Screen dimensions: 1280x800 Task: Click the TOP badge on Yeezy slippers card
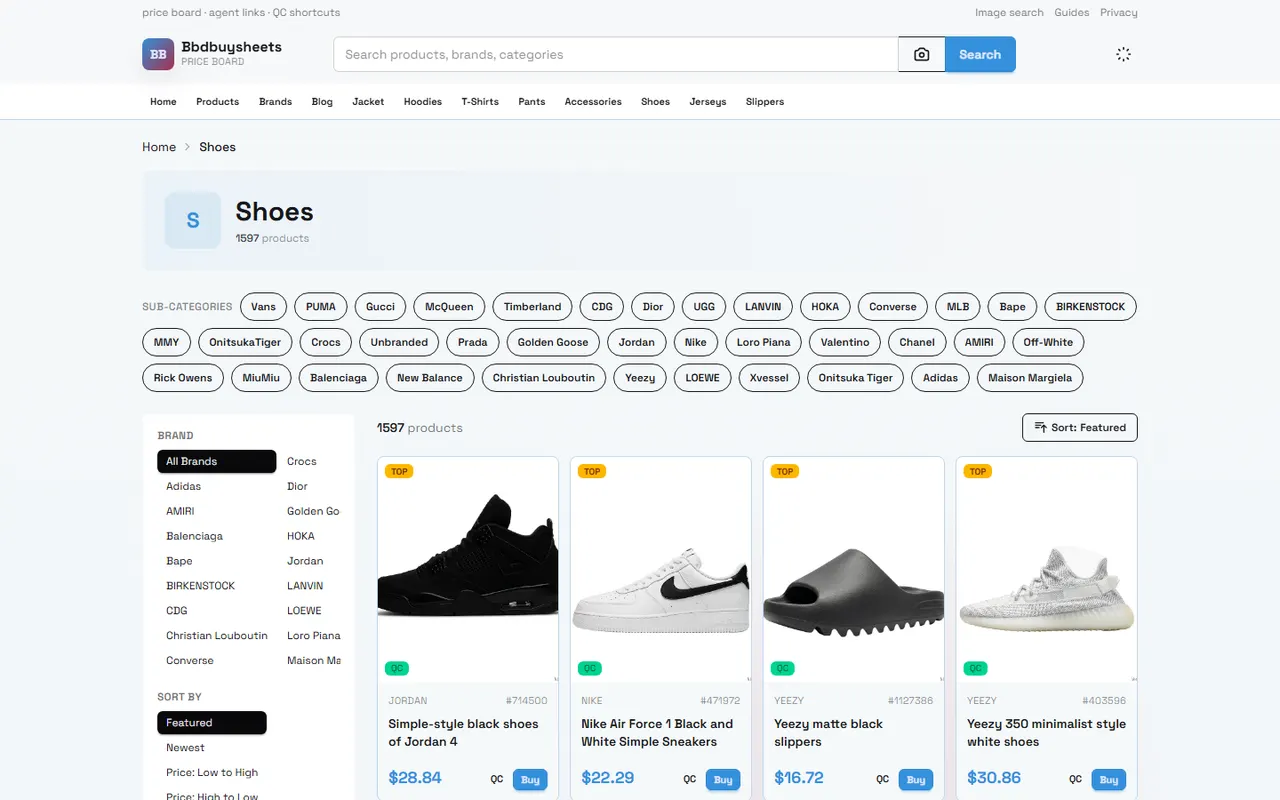[x=785, y=471]
